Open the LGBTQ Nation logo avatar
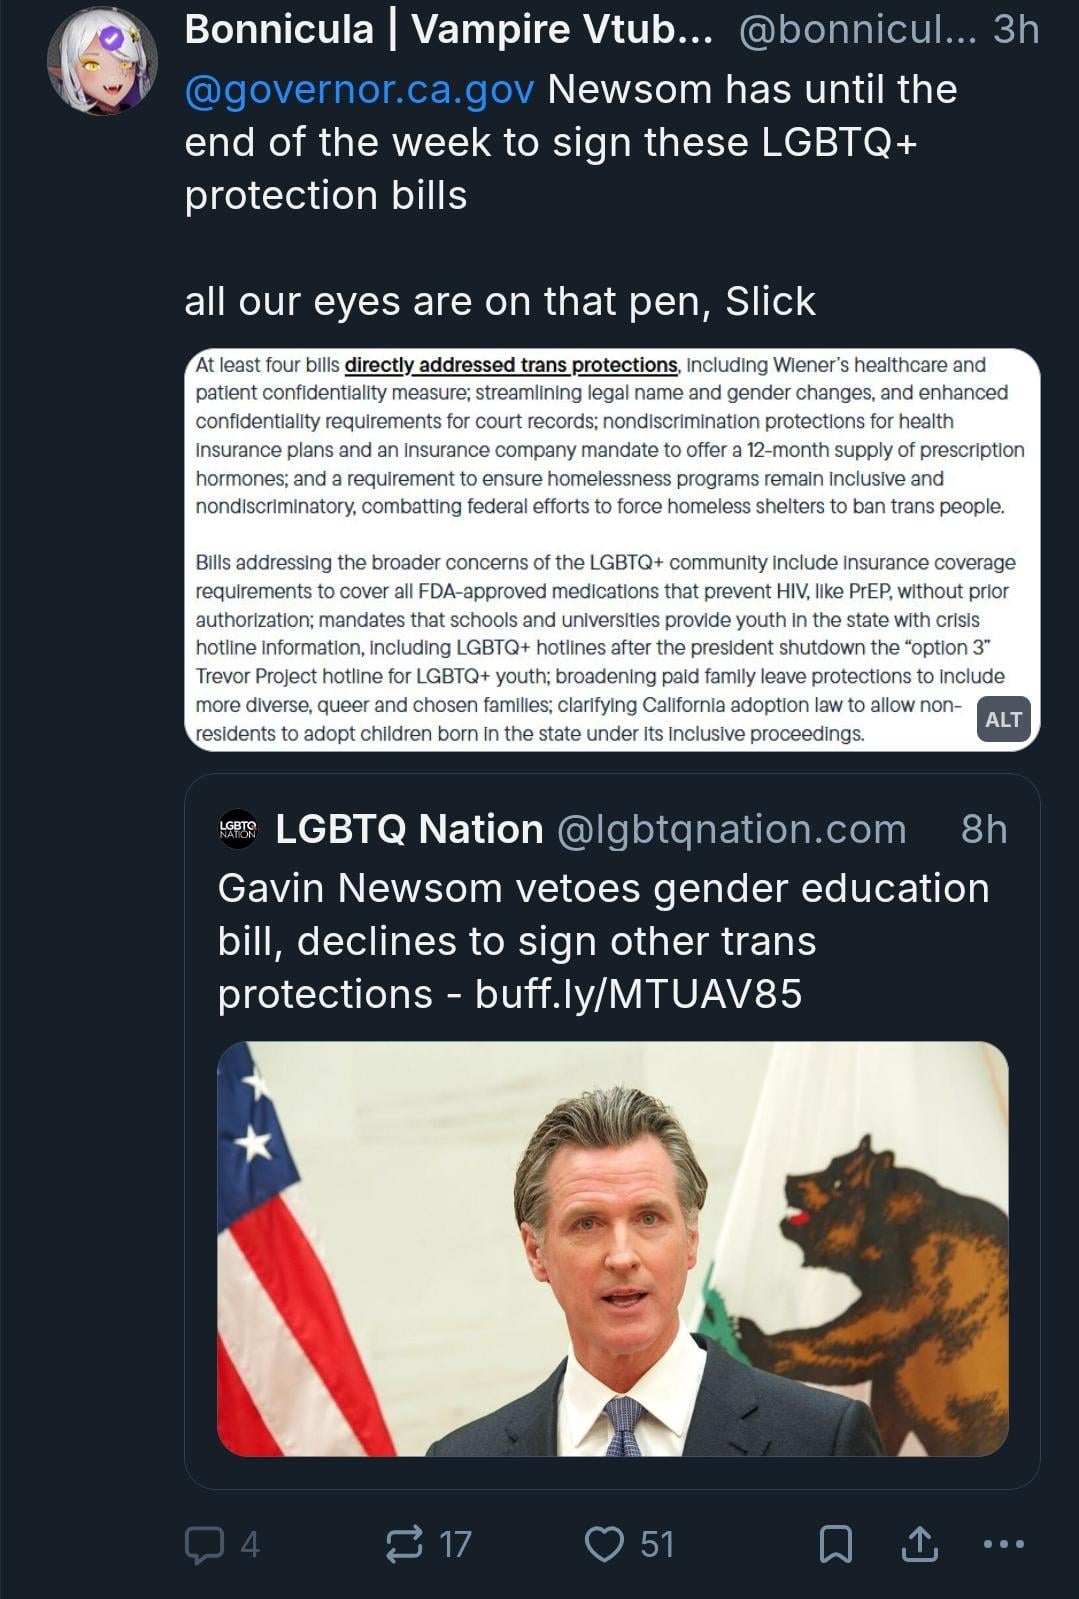The width and height of the screenshot is (1079, 1599). pos(238,829)
